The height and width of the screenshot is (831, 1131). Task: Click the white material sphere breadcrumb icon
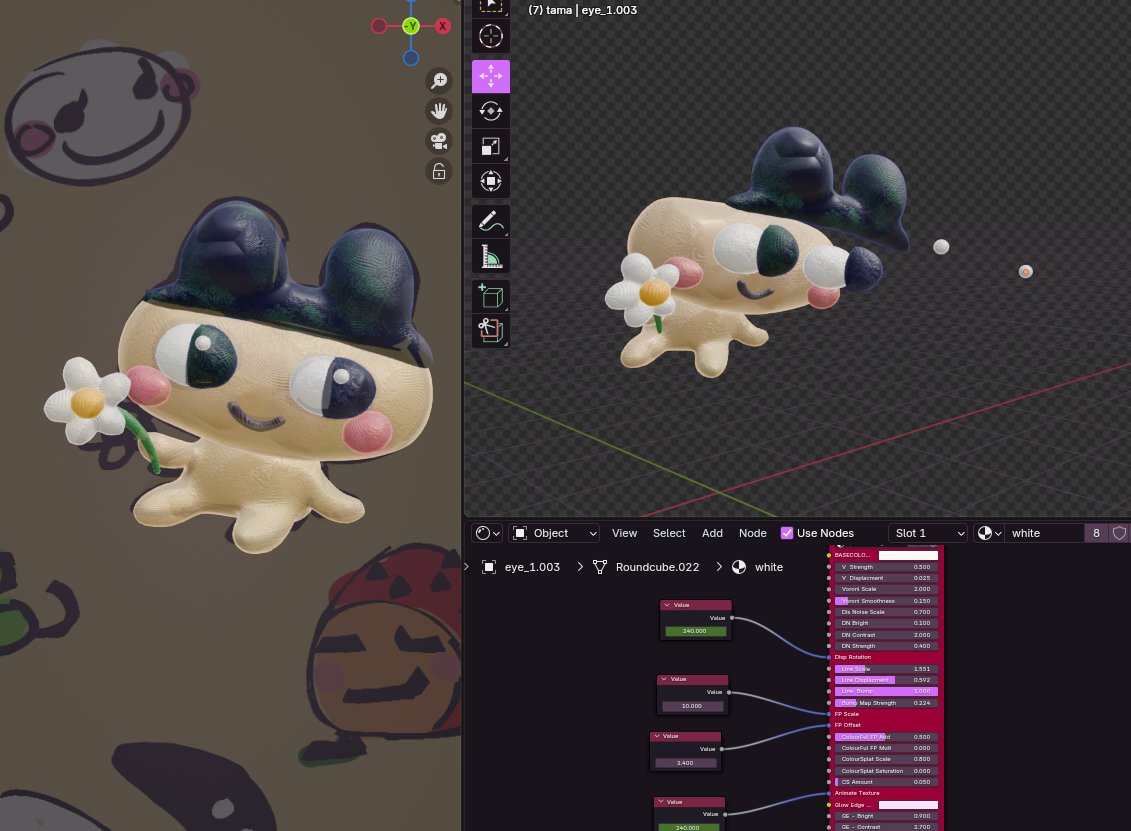739,567
